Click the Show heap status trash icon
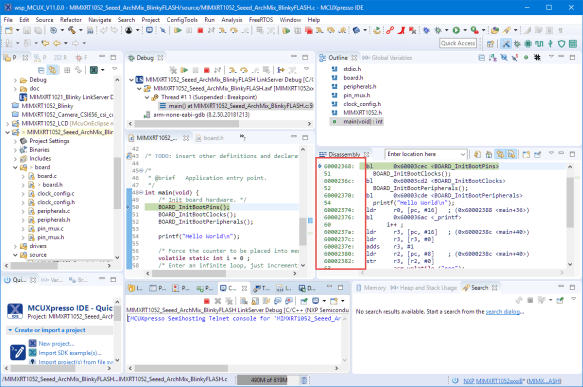 (304, 380)
